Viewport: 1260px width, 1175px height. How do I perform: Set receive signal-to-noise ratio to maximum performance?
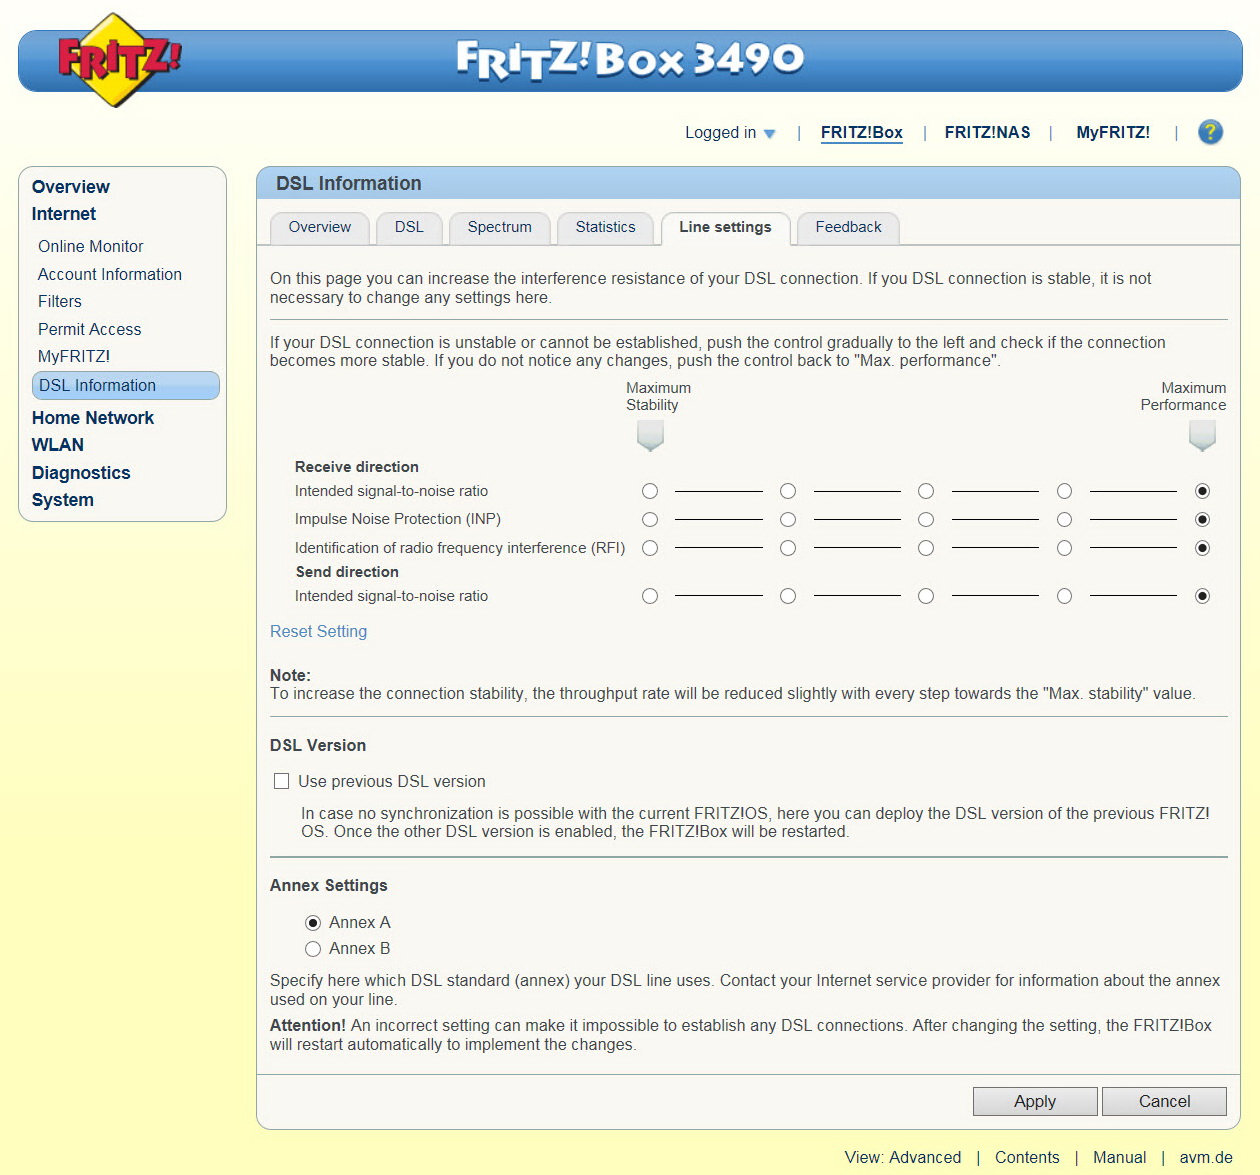pos(1202,491)
